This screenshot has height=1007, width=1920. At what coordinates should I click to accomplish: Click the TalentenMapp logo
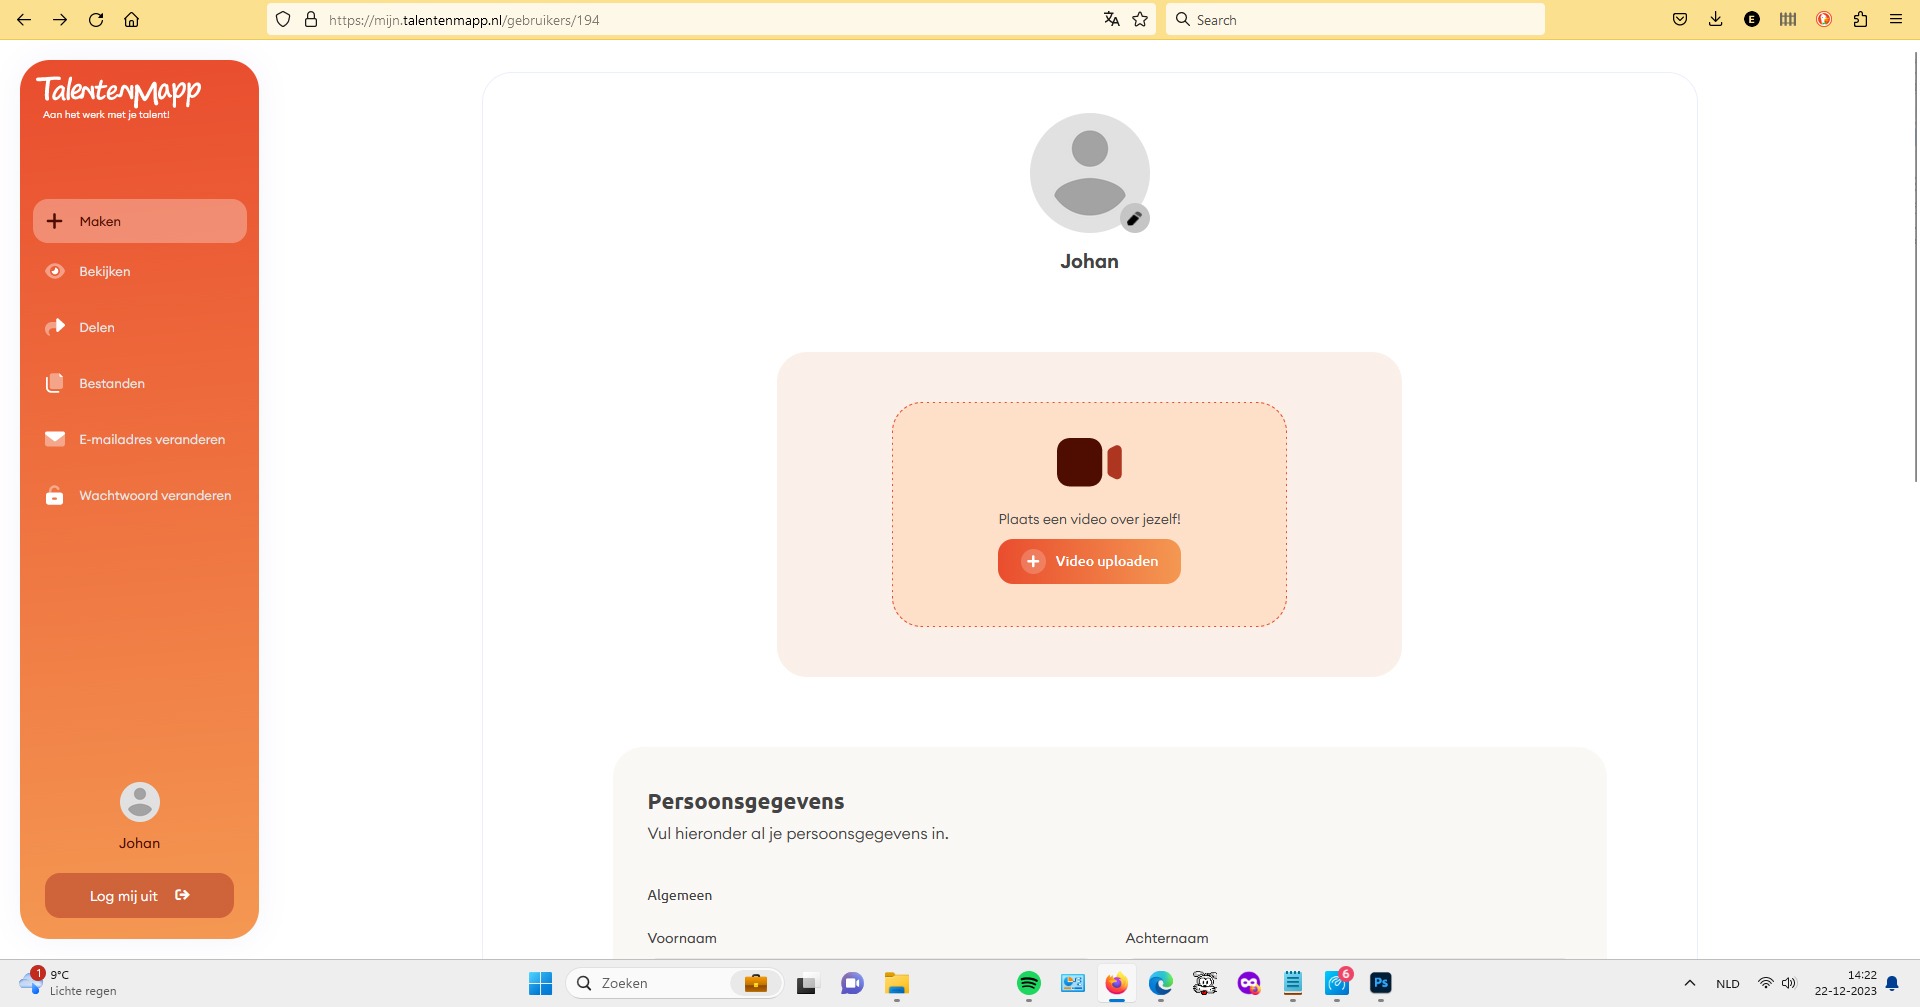coord(119,97)
